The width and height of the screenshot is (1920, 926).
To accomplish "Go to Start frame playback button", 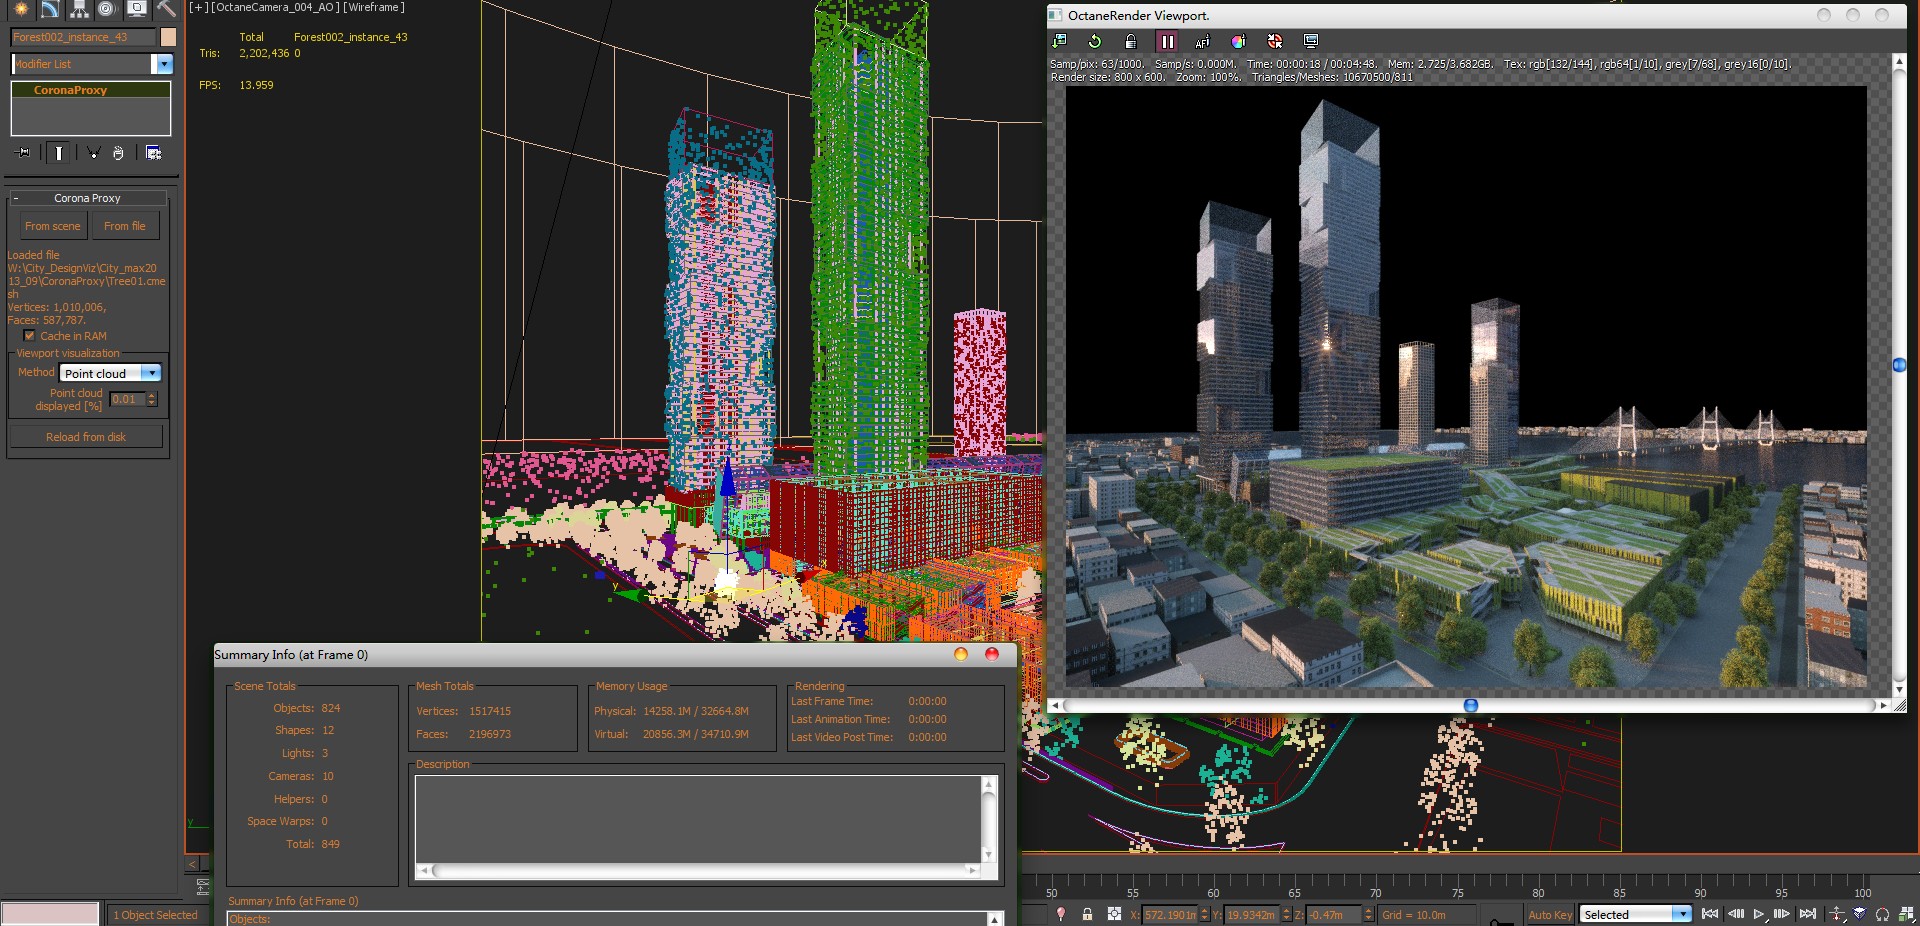I will 1710,914.
